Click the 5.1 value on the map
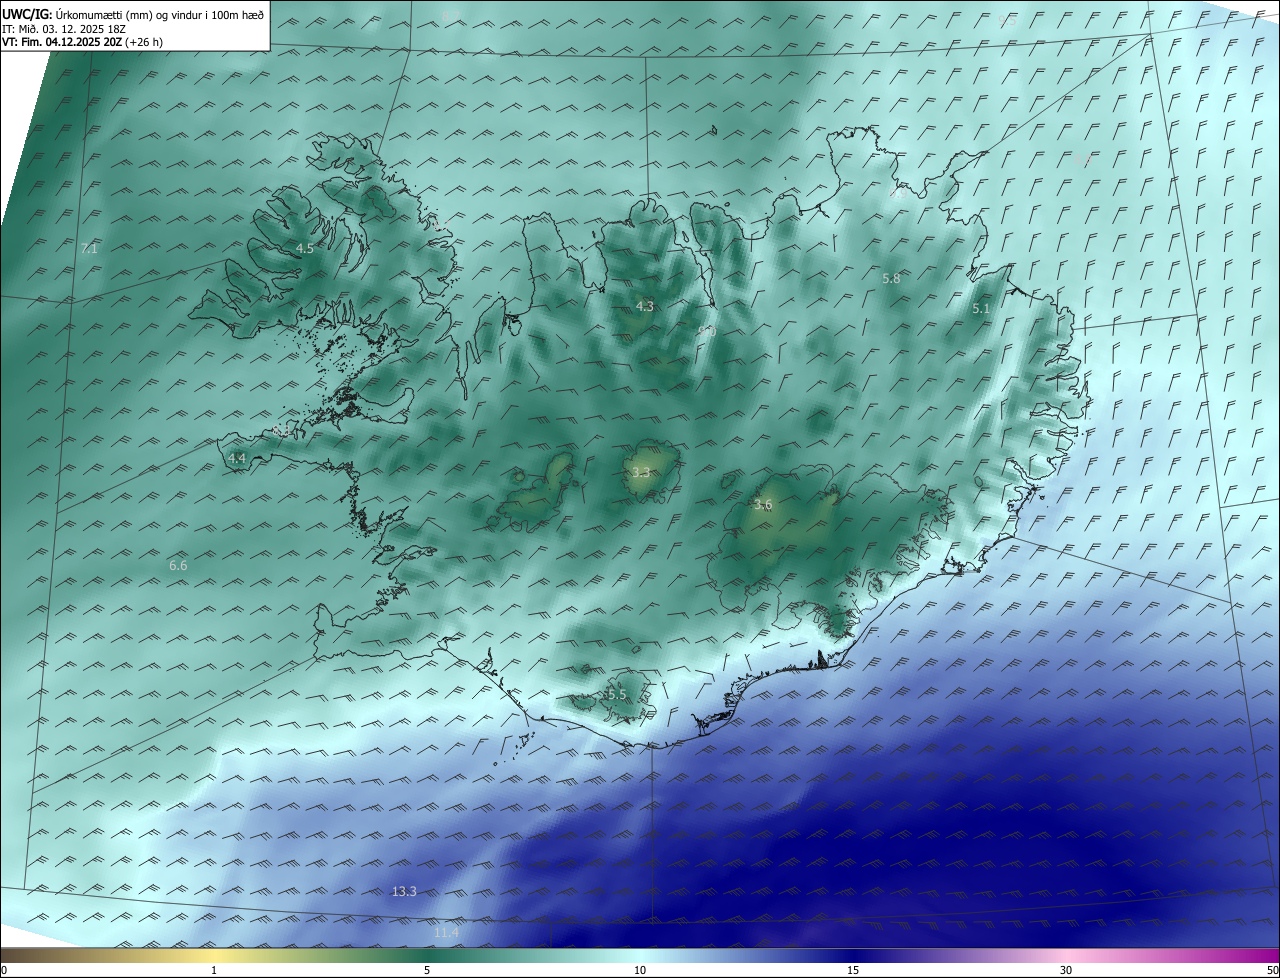The image size is (1280, 978). coord(981,309)
